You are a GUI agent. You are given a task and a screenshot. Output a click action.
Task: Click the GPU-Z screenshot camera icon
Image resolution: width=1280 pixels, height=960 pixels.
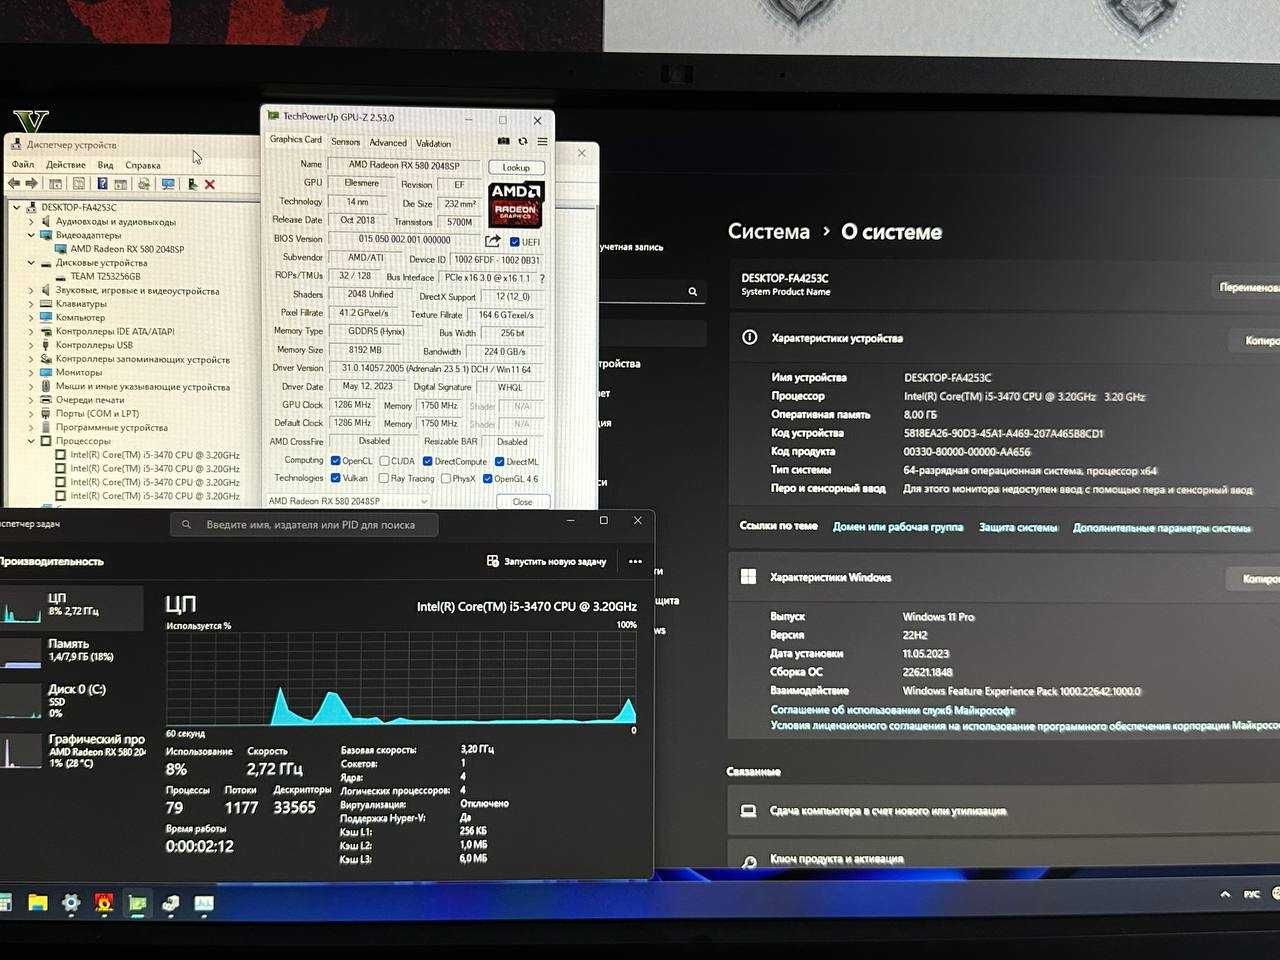point(504,142)
